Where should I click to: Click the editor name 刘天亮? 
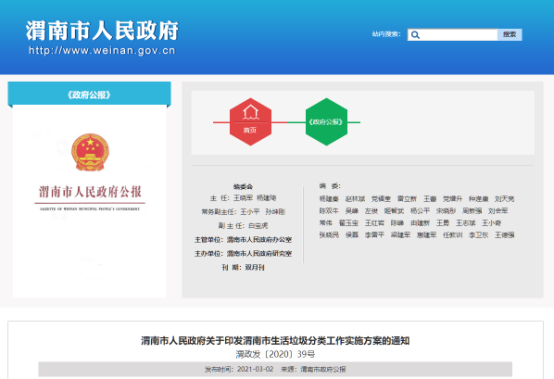504,199
